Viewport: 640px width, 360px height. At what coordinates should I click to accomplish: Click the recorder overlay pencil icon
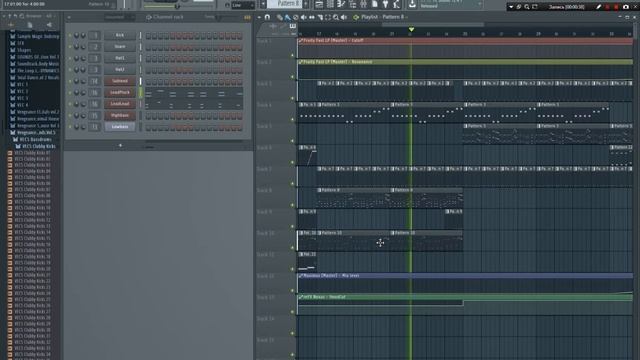coord(598,7)
